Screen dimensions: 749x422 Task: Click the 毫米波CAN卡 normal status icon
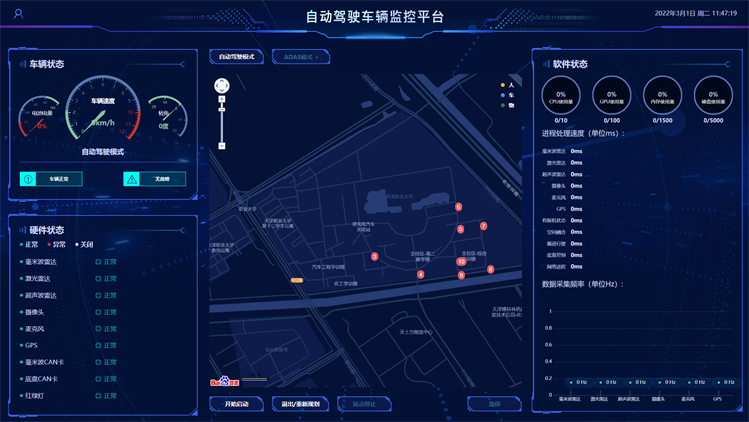pyautogui.click(x=98, y=362)
